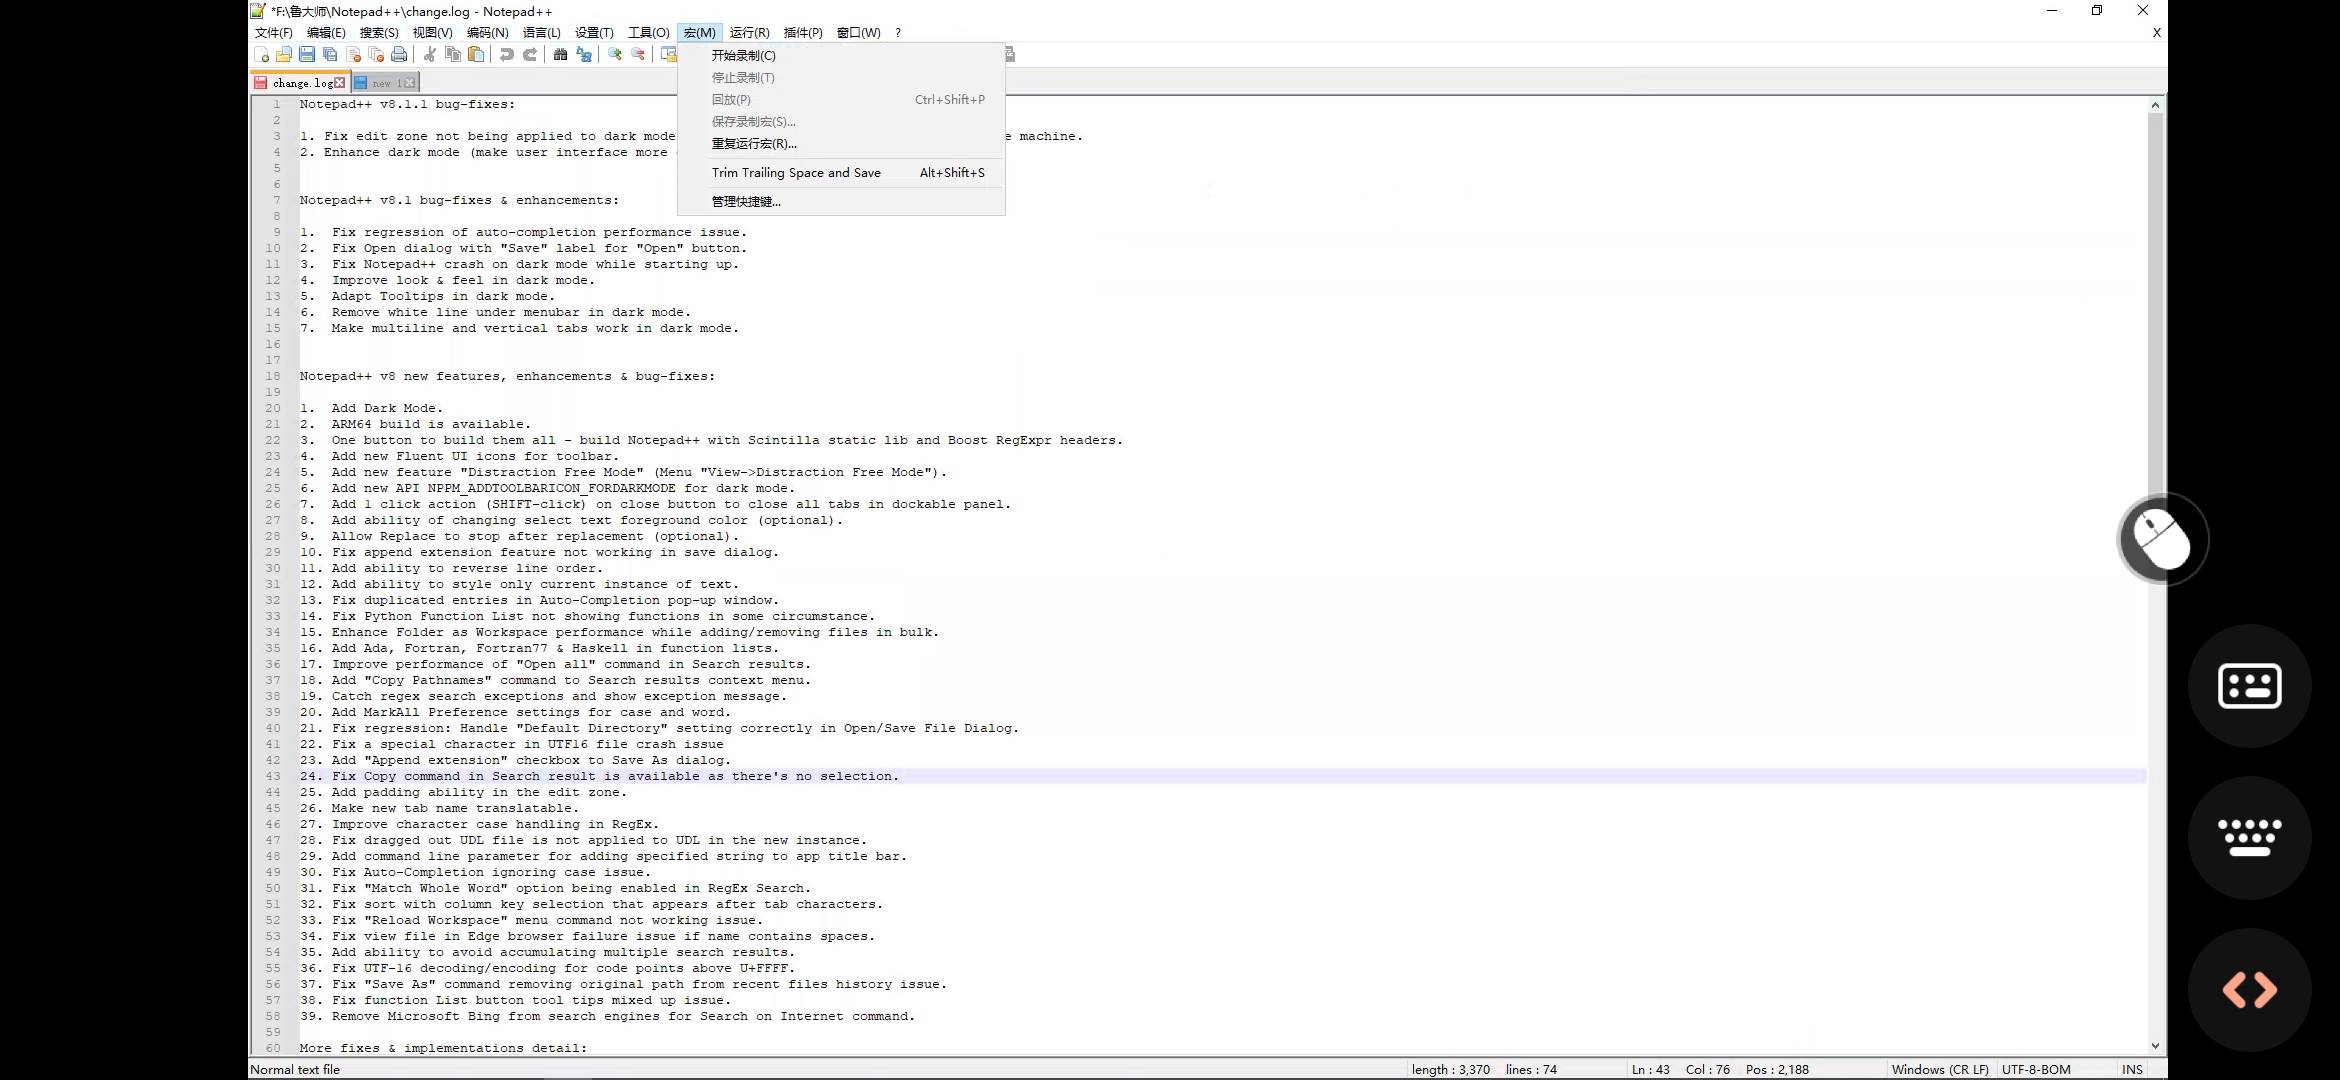Click the Print toolbar icon
This screenshot has height=1080, width=2340.
click(399, 55)
